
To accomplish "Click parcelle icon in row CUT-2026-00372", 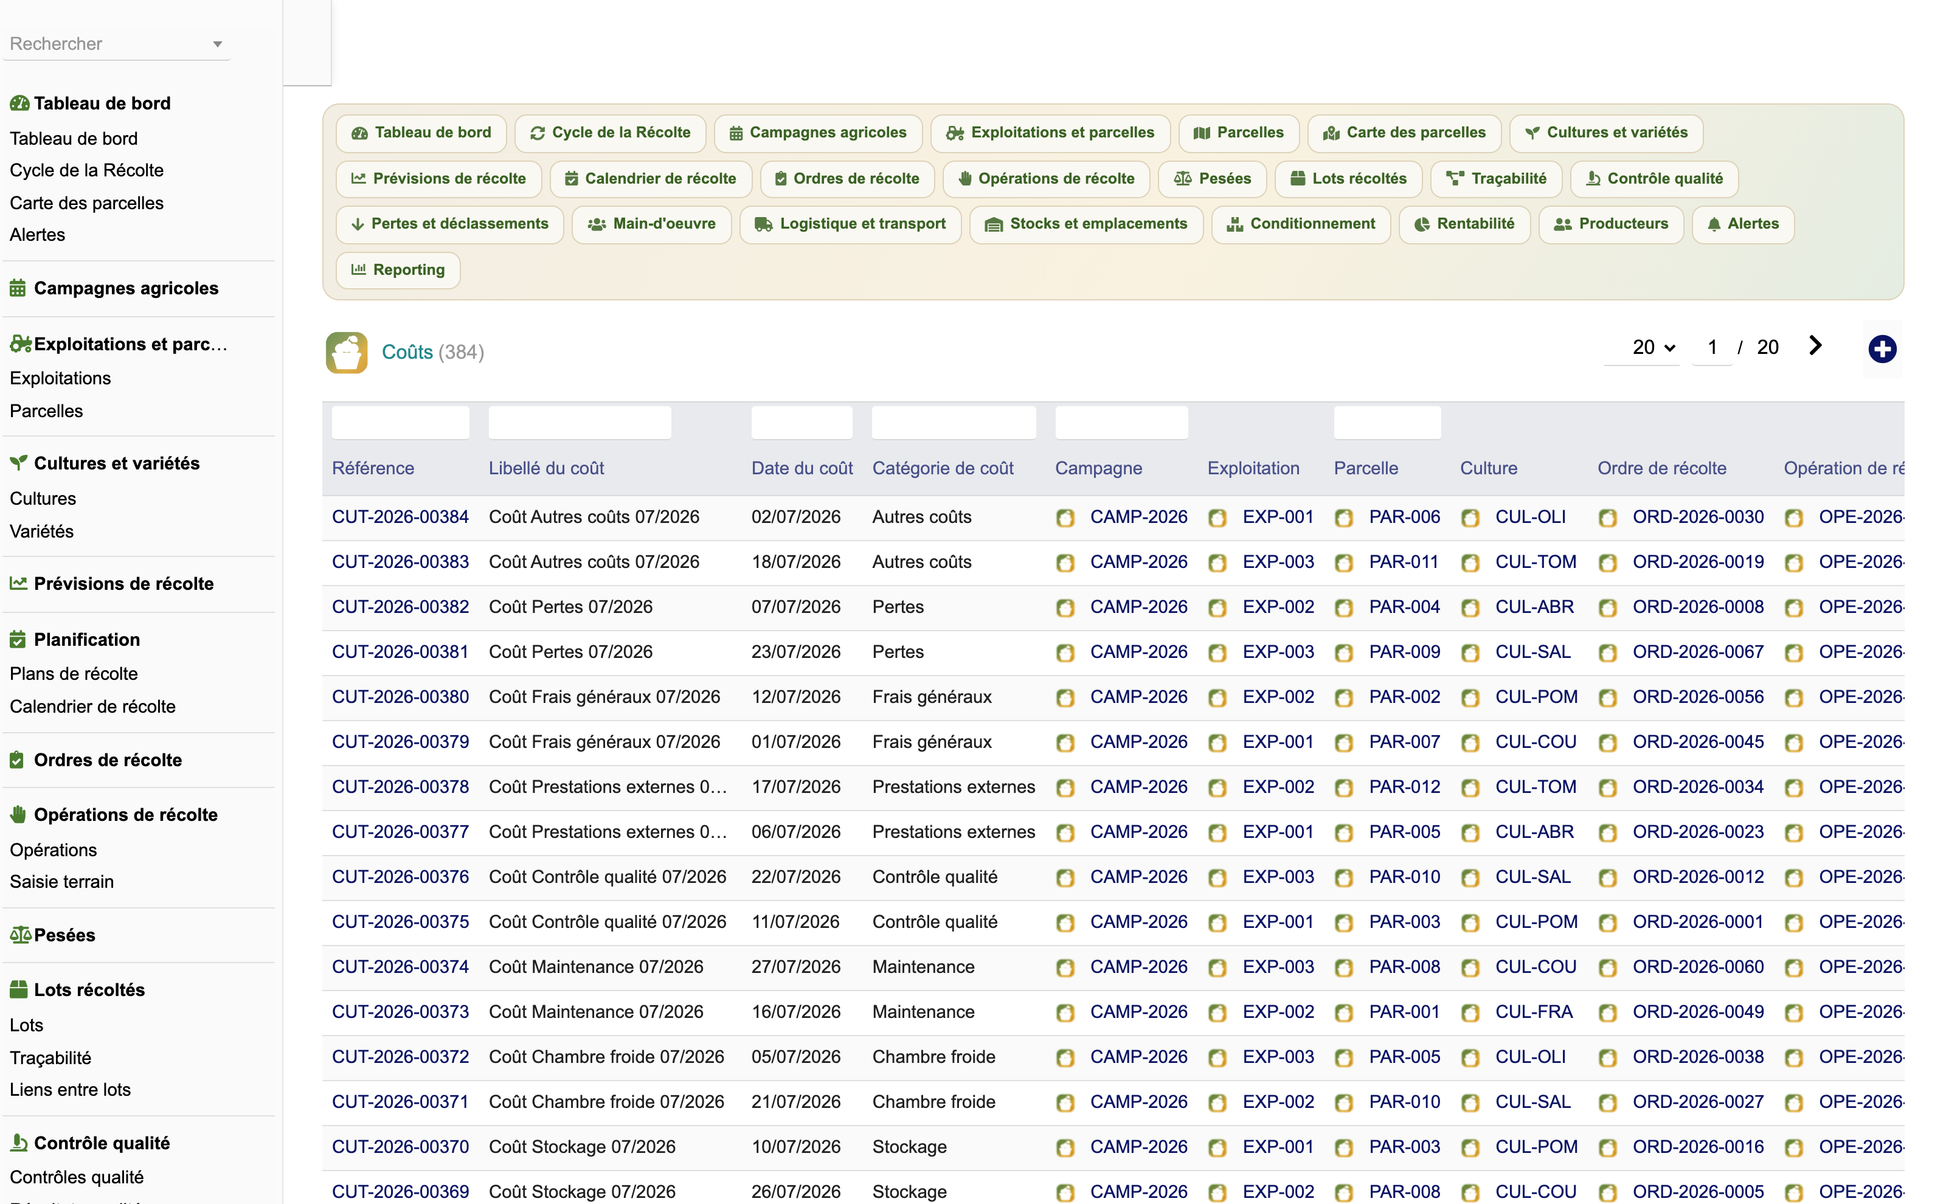I will click(1344, 1058).
